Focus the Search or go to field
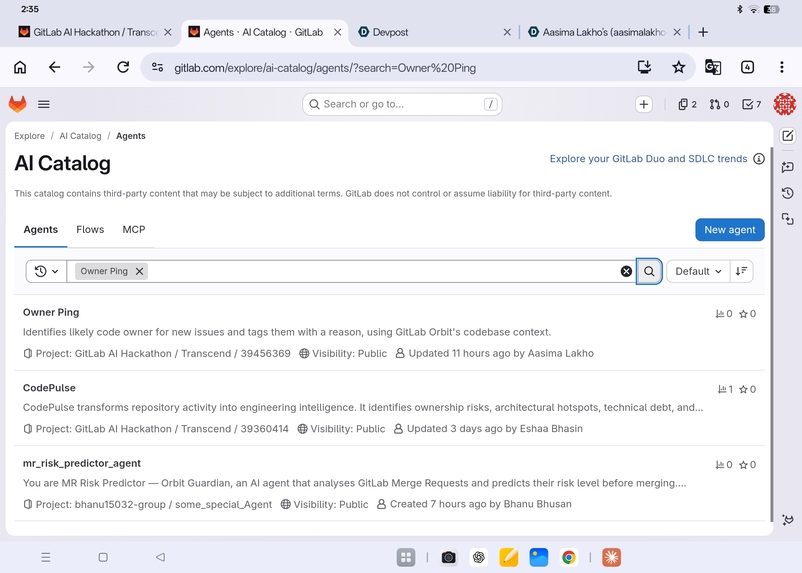The height and width of the screenshot is (573, 802). pyautogui.click(x=402, y=104)
